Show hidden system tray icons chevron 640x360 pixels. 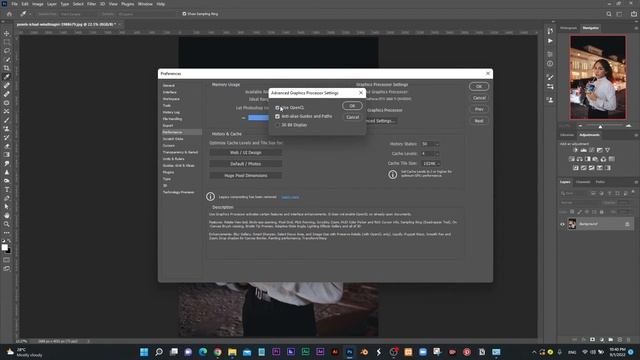(x=534, y=352)
